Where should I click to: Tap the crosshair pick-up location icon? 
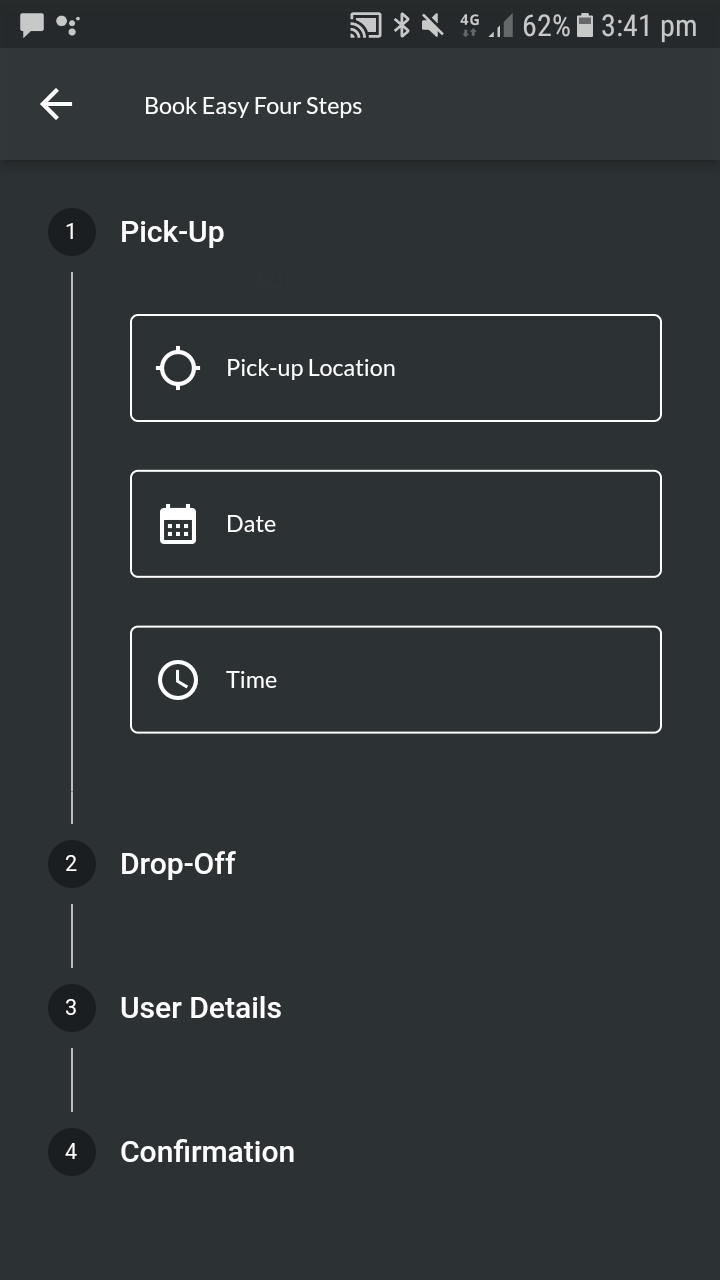point(178,368)
